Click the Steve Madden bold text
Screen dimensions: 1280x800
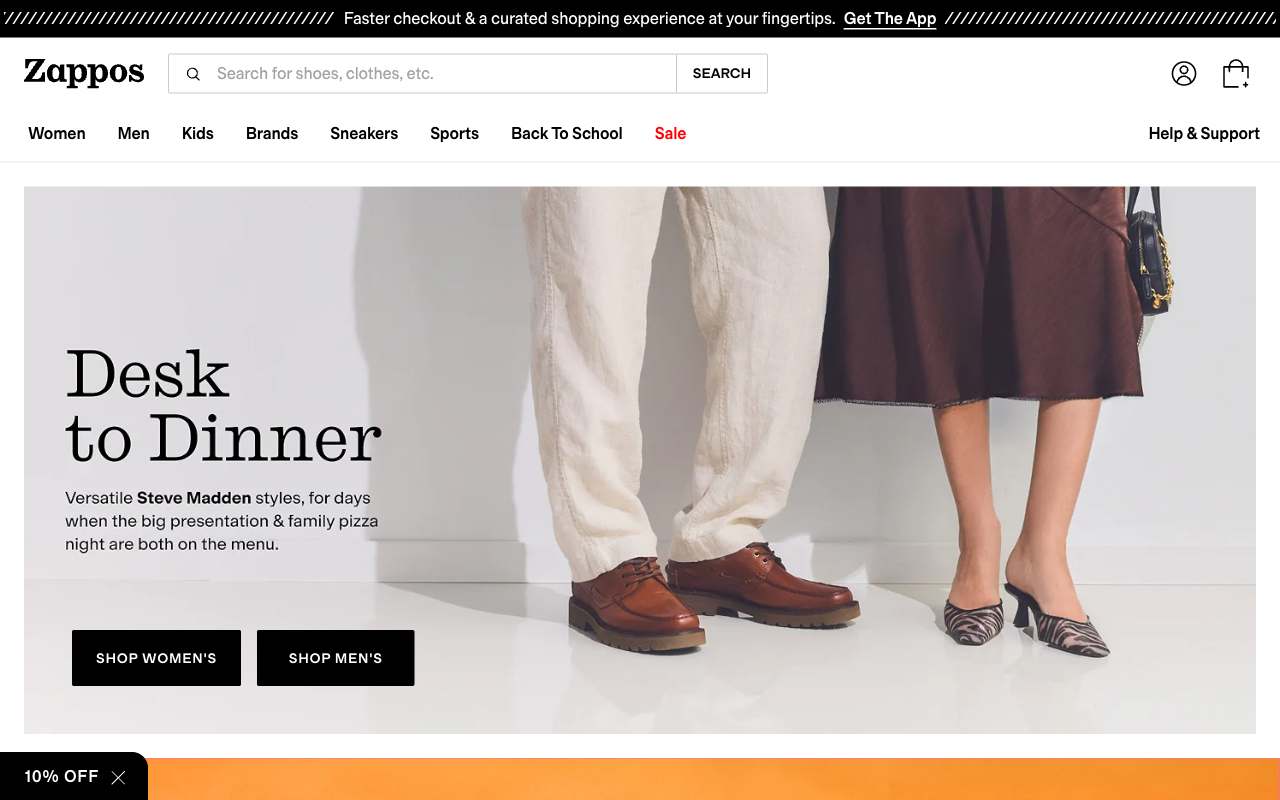(x=194, y=498)
